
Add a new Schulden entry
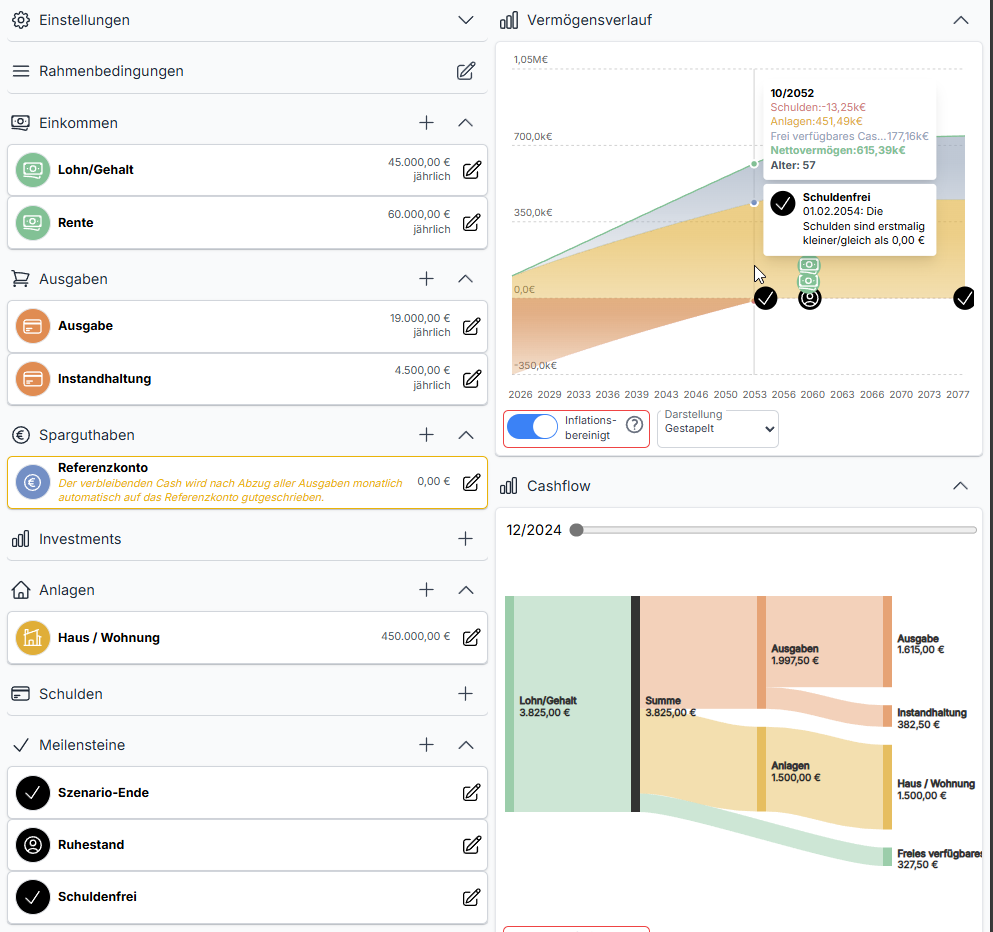(x=465, y=694)
